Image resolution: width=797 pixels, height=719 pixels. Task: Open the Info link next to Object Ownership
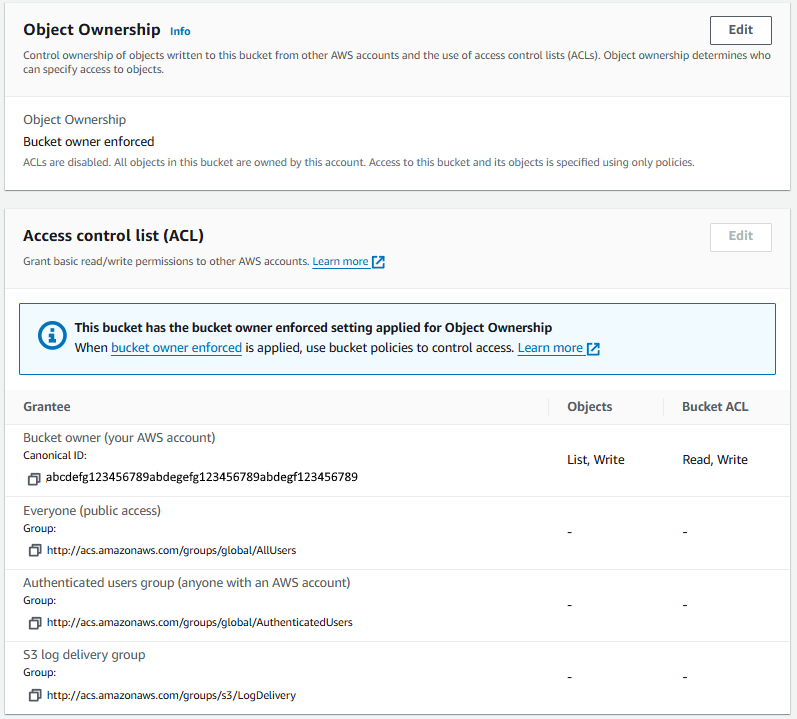pos(180,32)
